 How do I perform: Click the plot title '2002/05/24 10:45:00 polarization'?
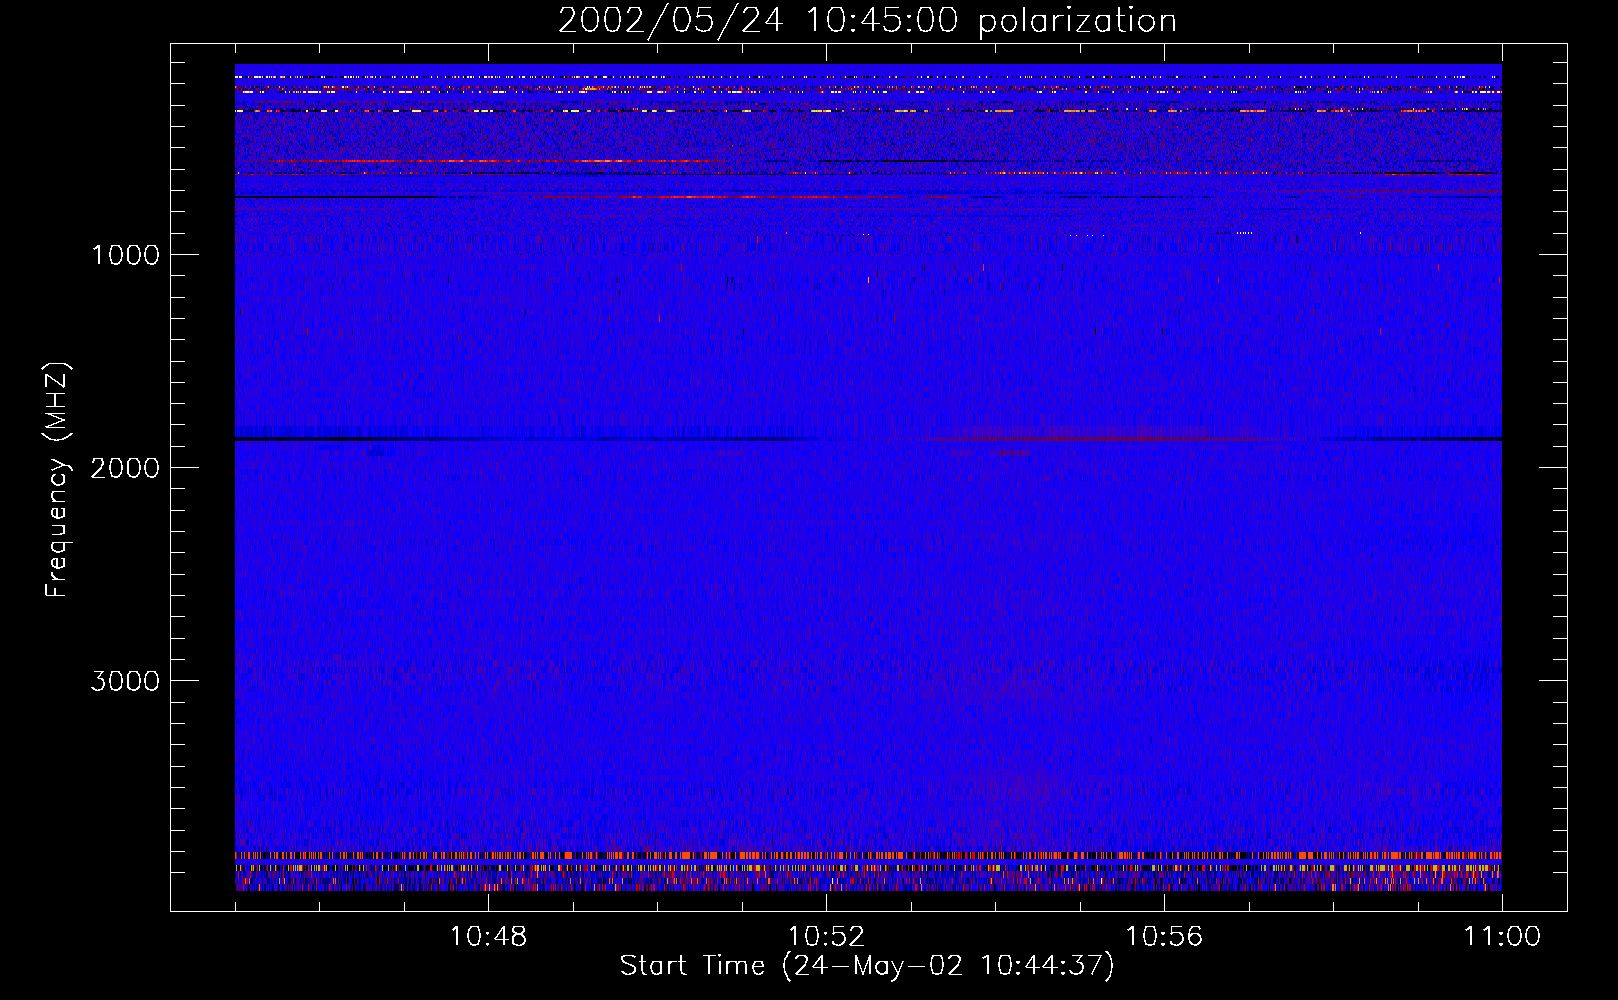tap(867, 20)
